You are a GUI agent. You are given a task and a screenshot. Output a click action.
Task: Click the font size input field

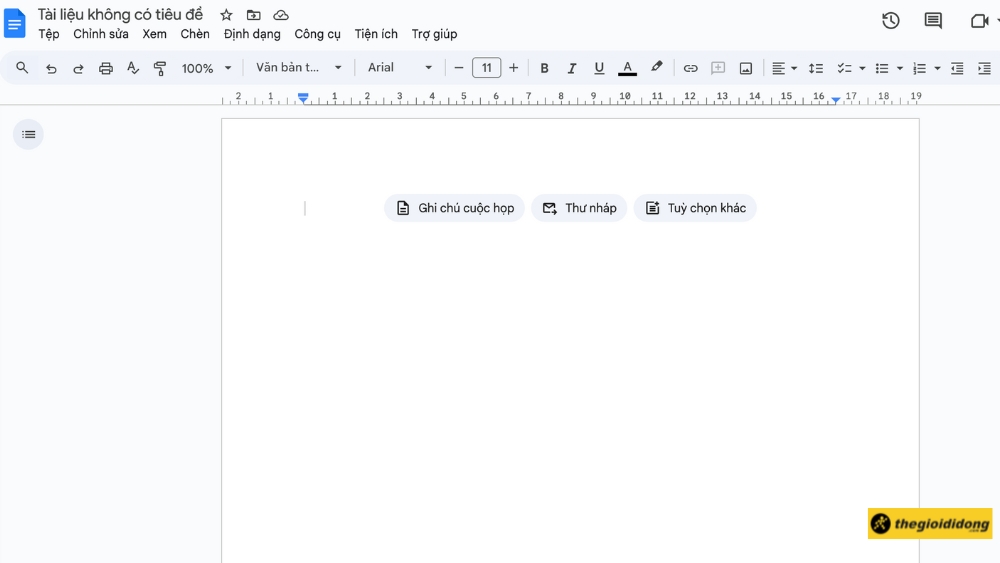(x=486, y=68)
